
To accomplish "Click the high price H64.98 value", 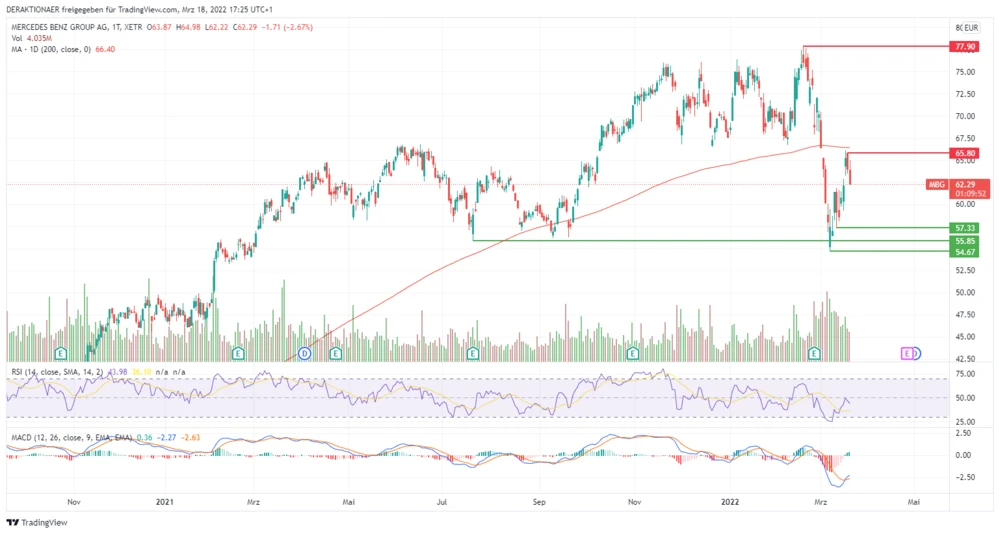I will (x=188, y=27).
